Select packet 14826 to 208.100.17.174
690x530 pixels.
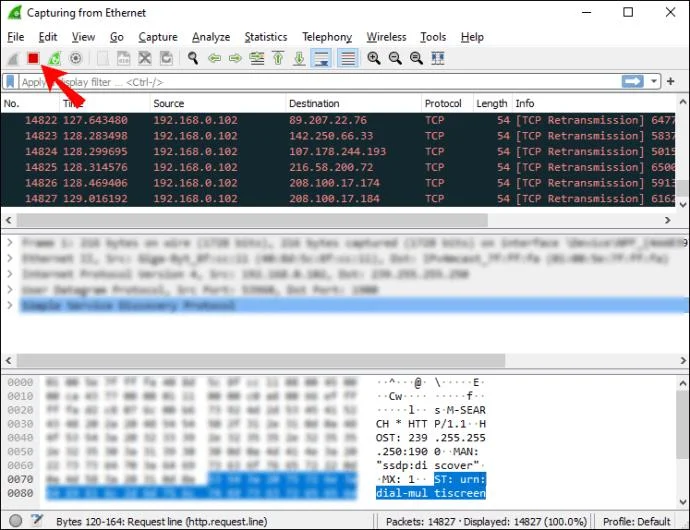338,183
